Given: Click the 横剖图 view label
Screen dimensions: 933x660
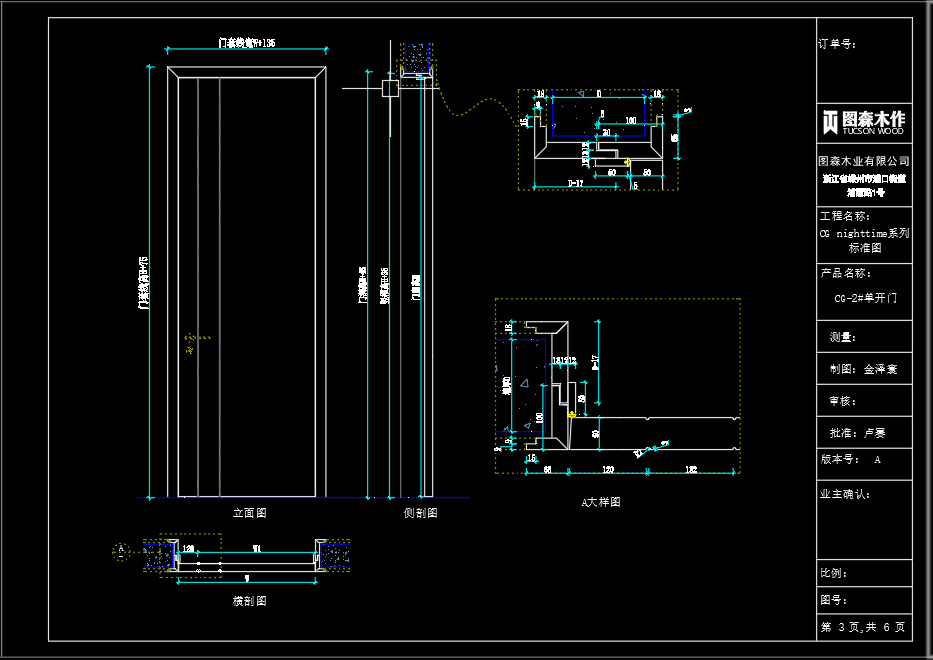Looking at the screenshot, I should click(249, 601).
